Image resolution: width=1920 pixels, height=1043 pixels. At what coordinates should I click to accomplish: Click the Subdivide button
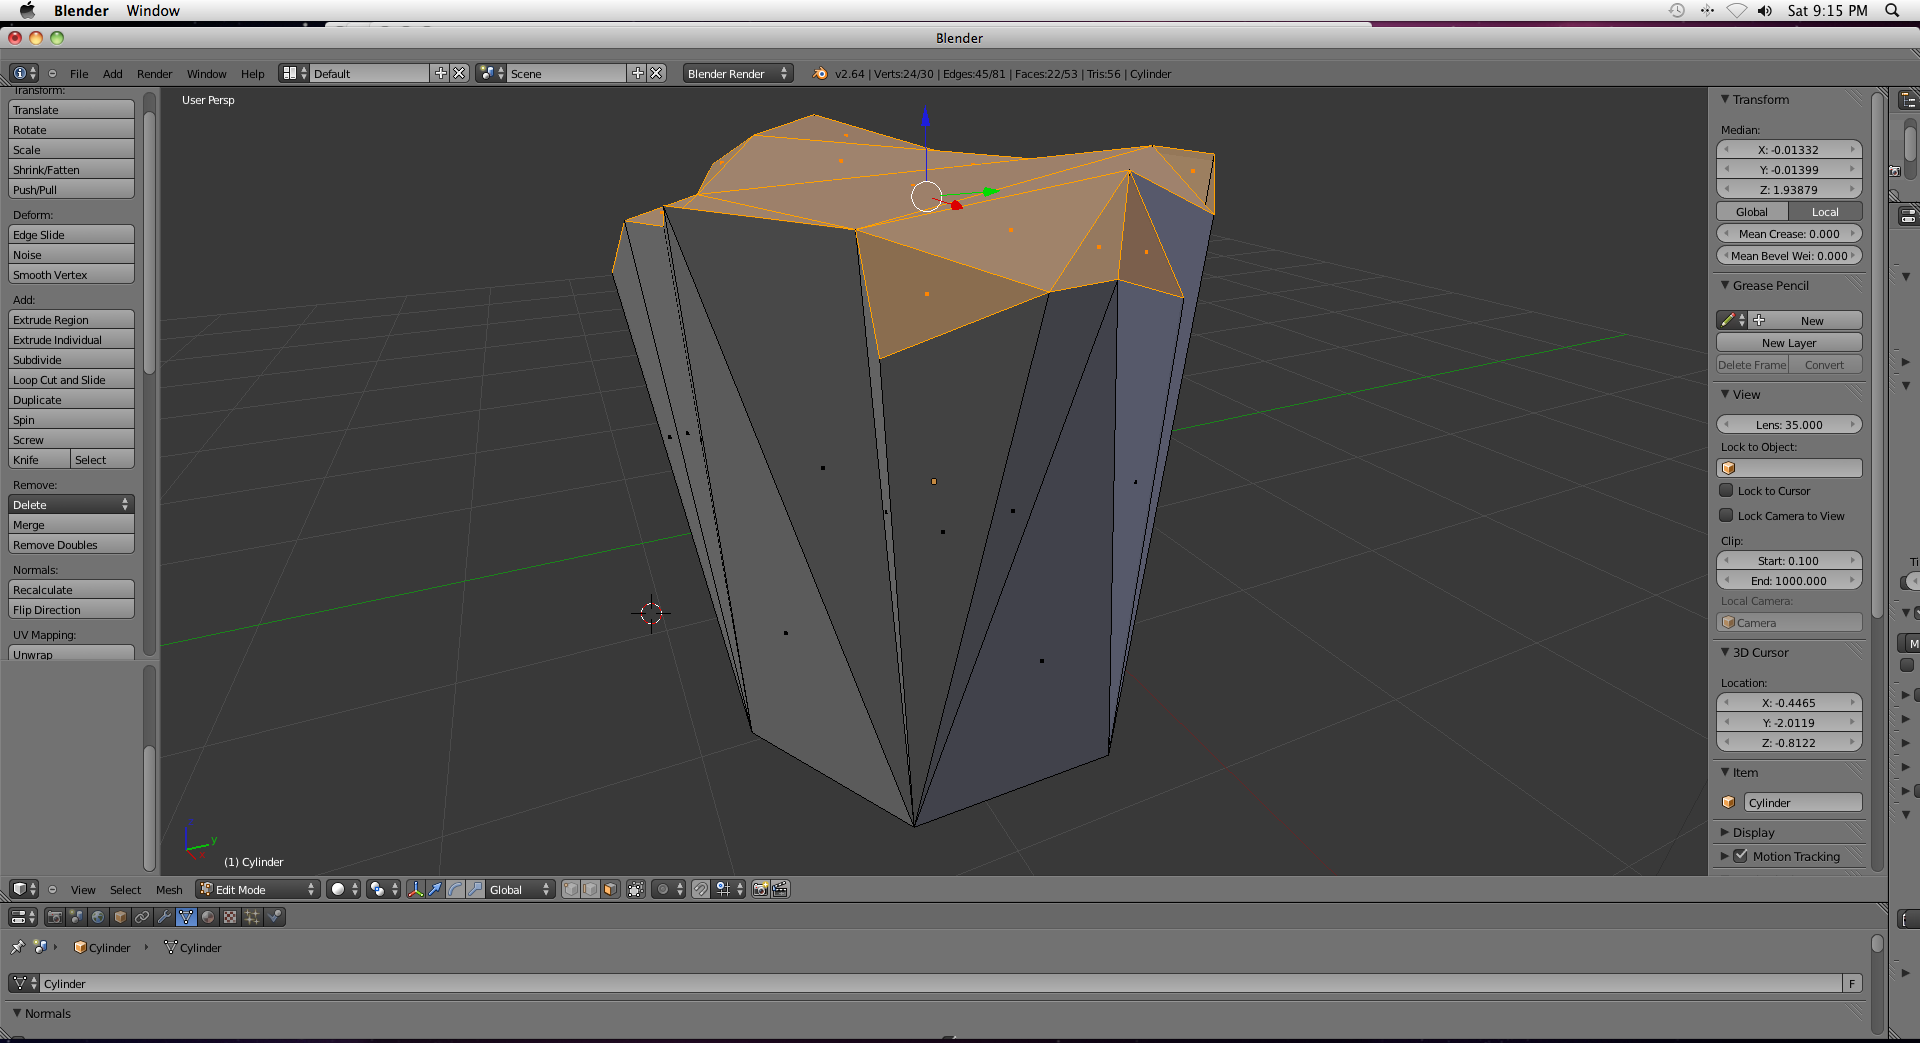(71, 359)
